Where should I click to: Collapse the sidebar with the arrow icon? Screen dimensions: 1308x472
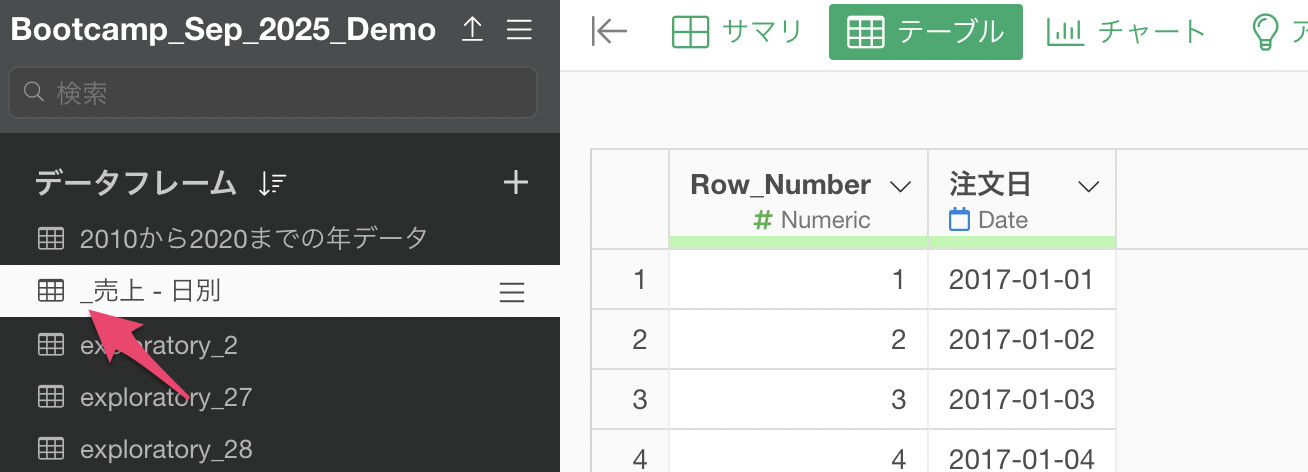coord(609,32)
